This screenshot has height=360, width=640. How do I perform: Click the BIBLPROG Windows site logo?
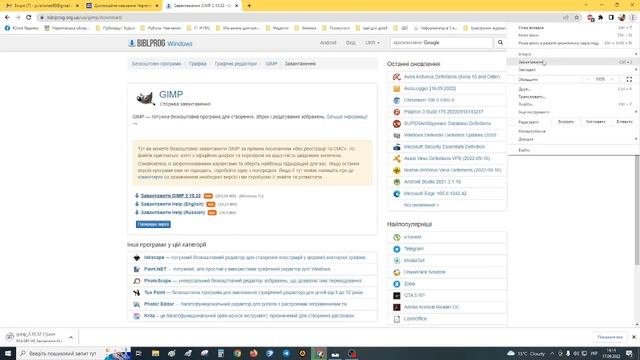pyautogui.click(x=160, y=43)
